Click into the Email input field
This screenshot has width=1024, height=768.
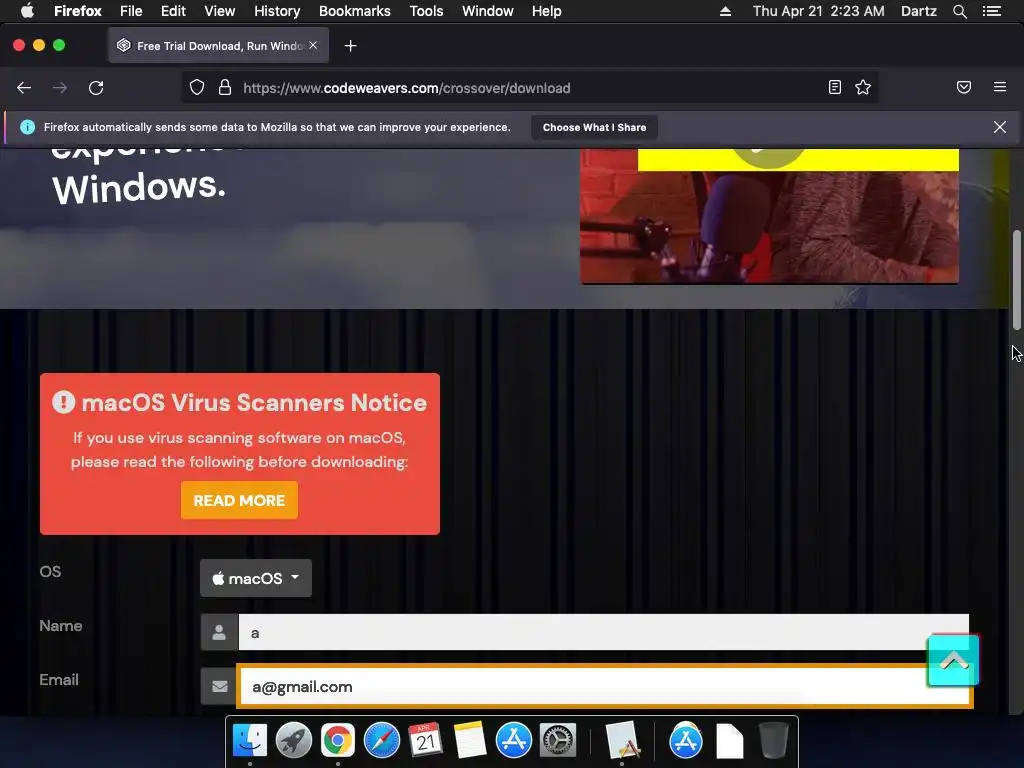(605, 686)
